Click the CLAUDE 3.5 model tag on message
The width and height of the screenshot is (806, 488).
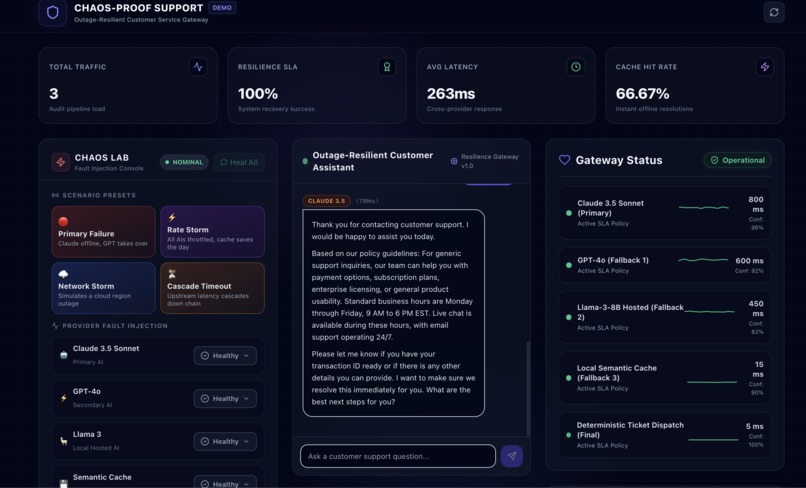tap(326, 201)
